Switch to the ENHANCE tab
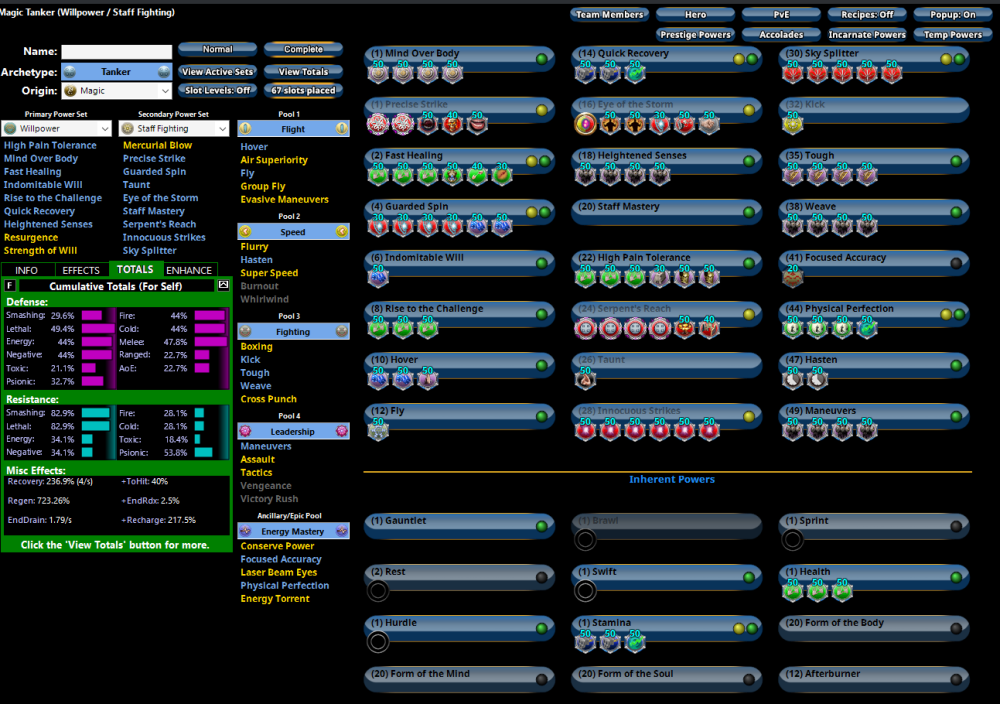Screen dimensions: 1000x704 point(189,270)
